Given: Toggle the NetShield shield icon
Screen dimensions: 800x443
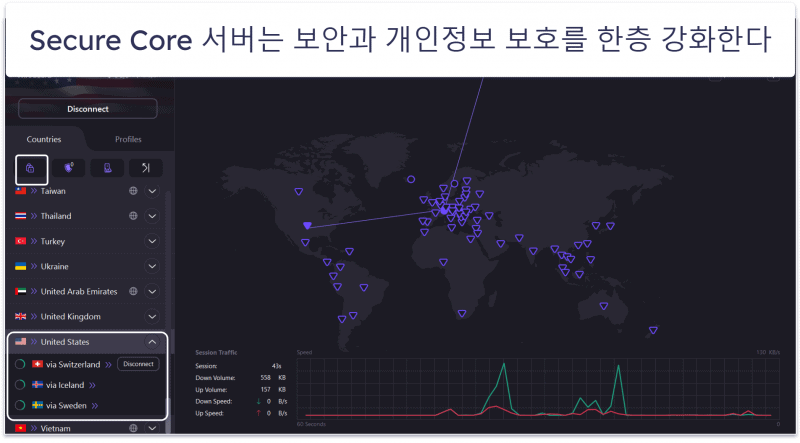Looking at the screenshot, I should [x=69, y=168].
